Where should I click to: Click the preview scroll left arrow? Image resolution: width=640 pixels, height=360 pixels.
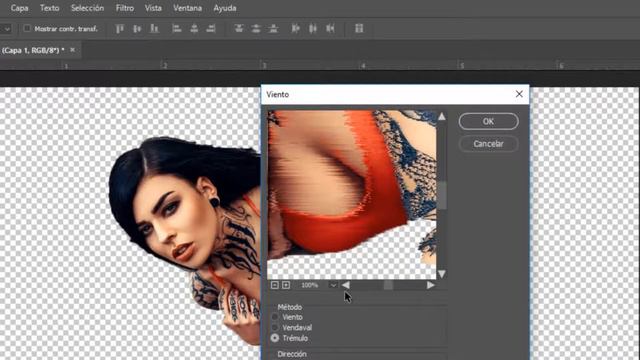[x=346, y=285]
